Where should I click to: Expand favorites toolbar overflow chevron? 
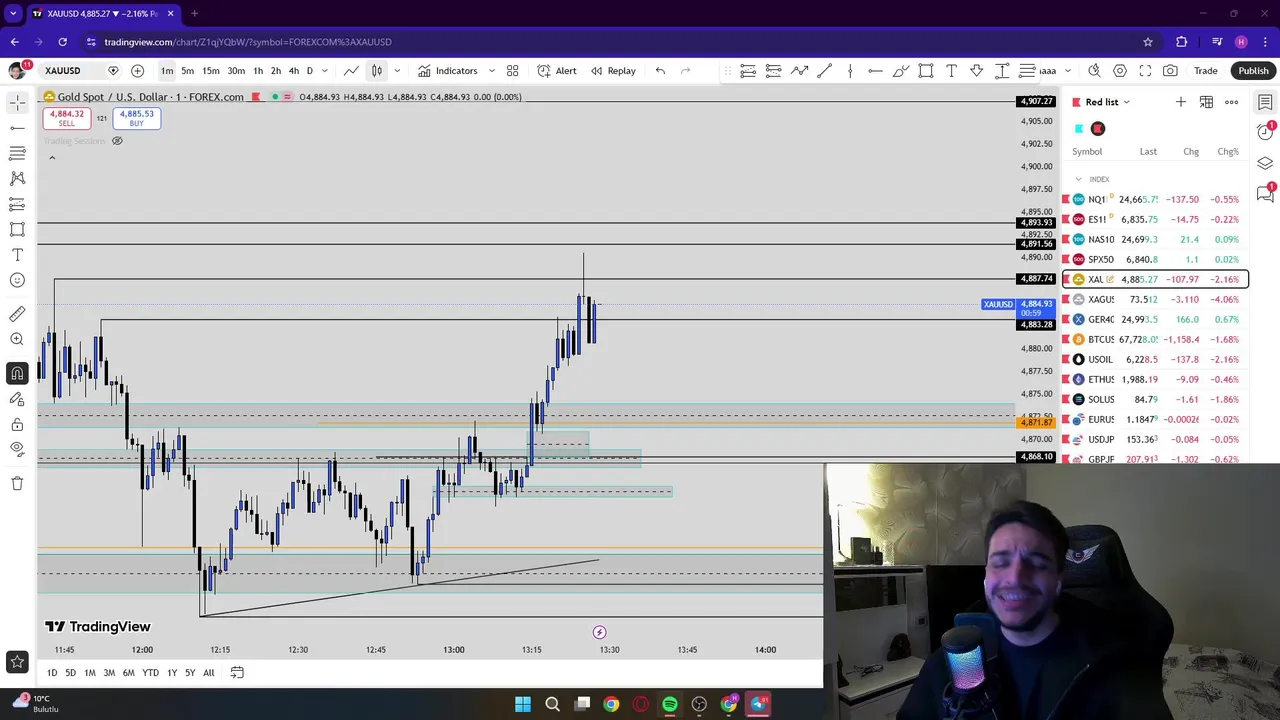coord(1068,71)
